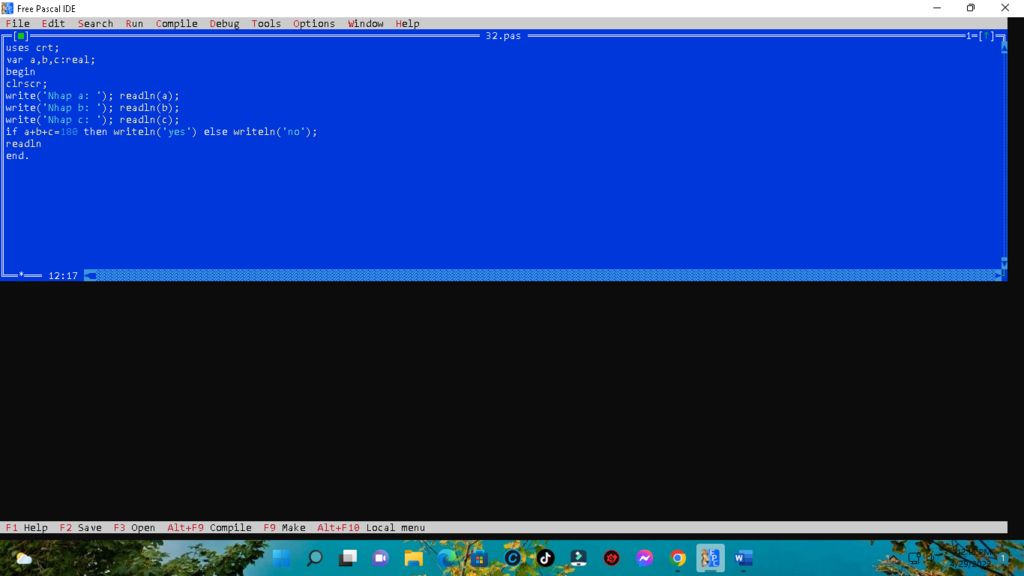The image size is (1024, 576).
Task: Place the cursor on the 'begin' line
Action: [x=20, y=72]
